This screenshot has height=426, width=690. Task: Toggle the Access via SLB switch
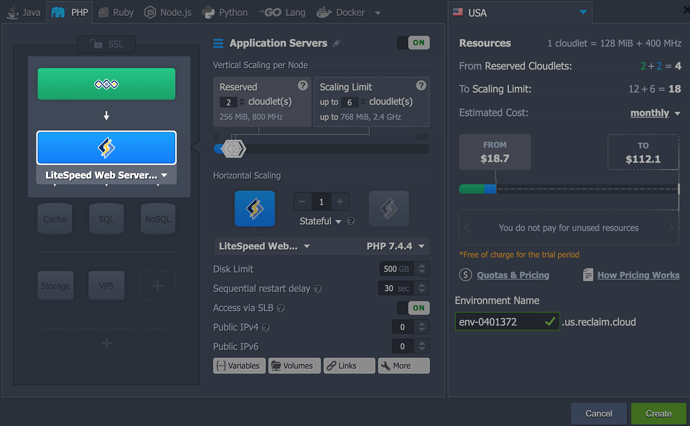point(413,308)
